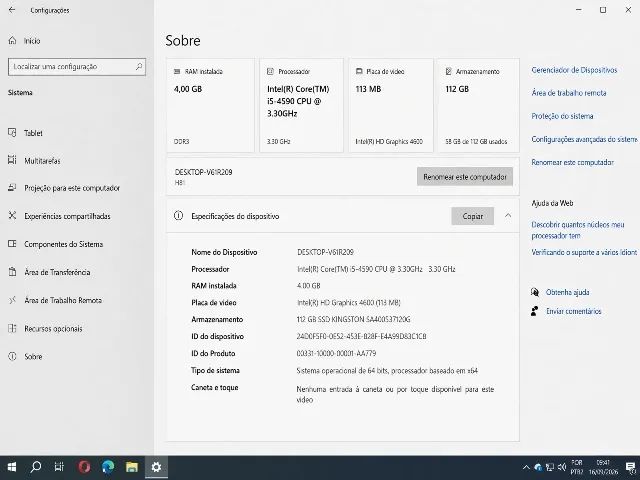The image size is (640, 480).
Task: Click the Área de Trabalho Remota icon
Action: 12,300
